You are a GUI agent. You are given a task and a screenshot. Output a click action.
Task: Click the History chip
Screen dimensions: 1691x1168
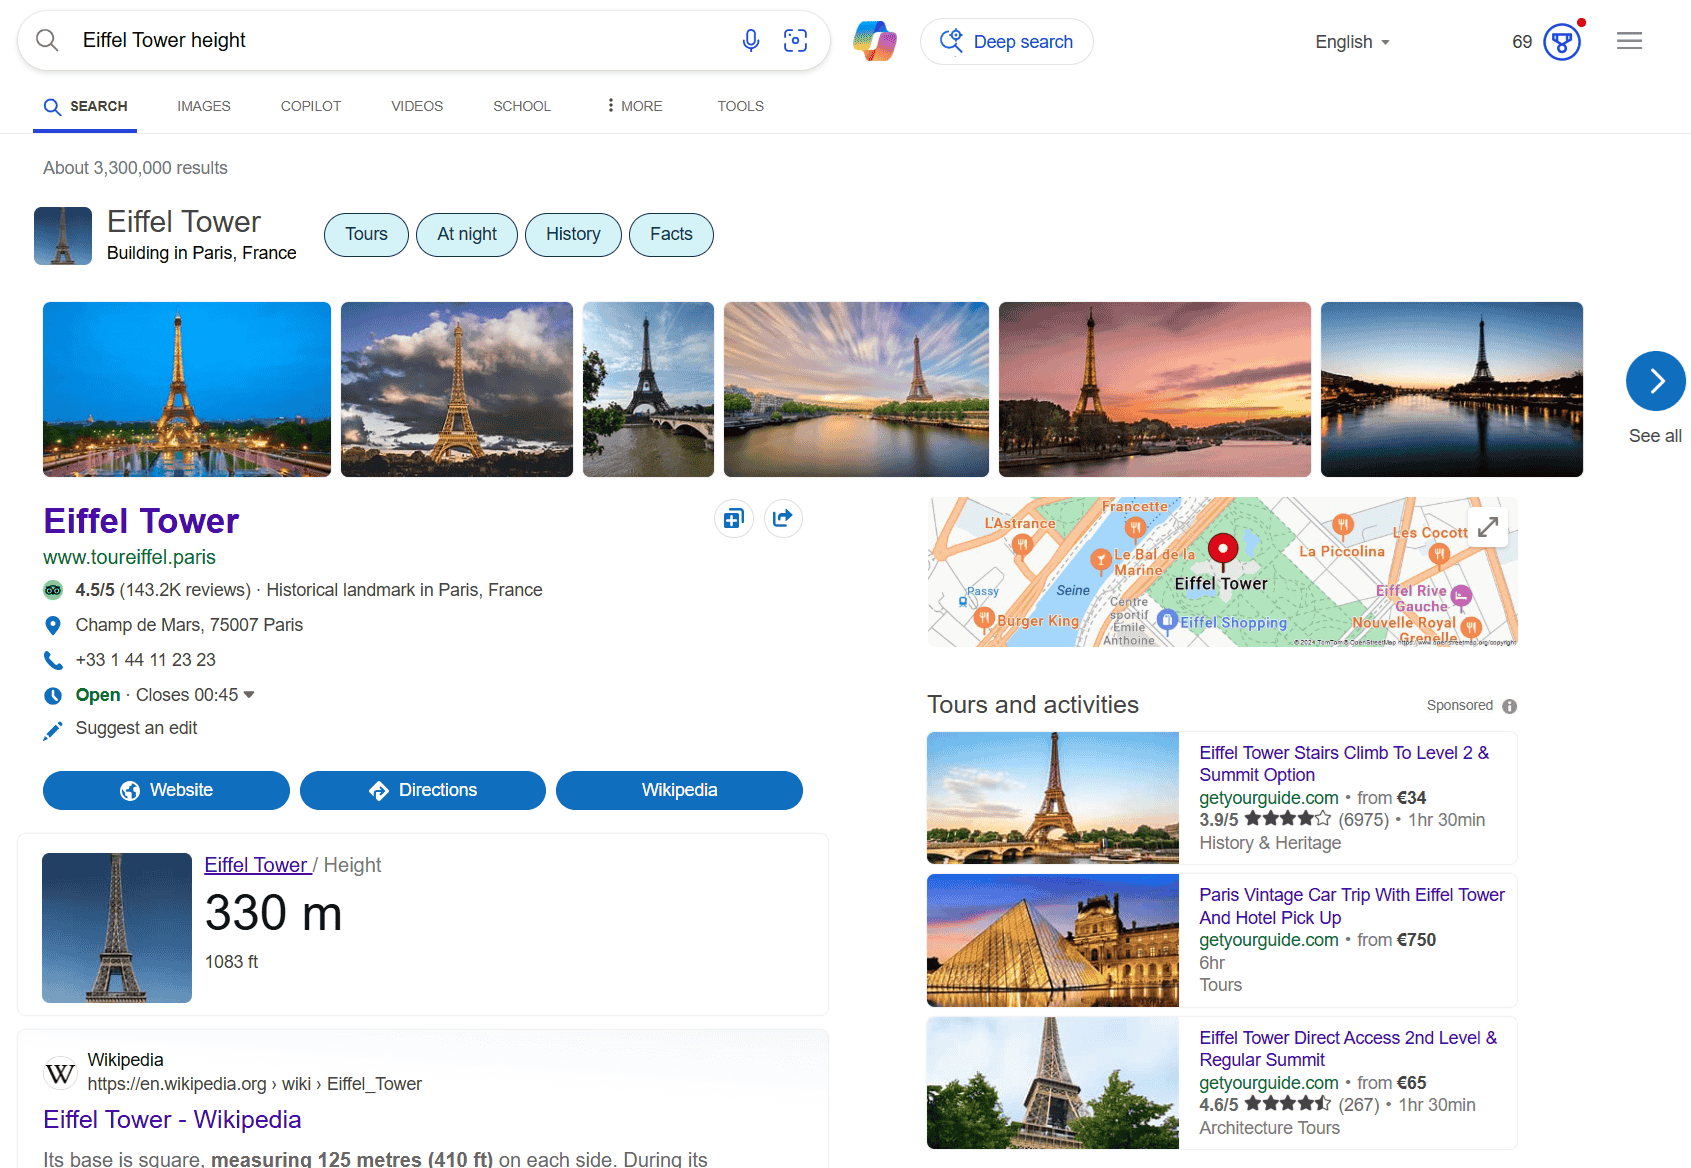click(x=573, y=234)
